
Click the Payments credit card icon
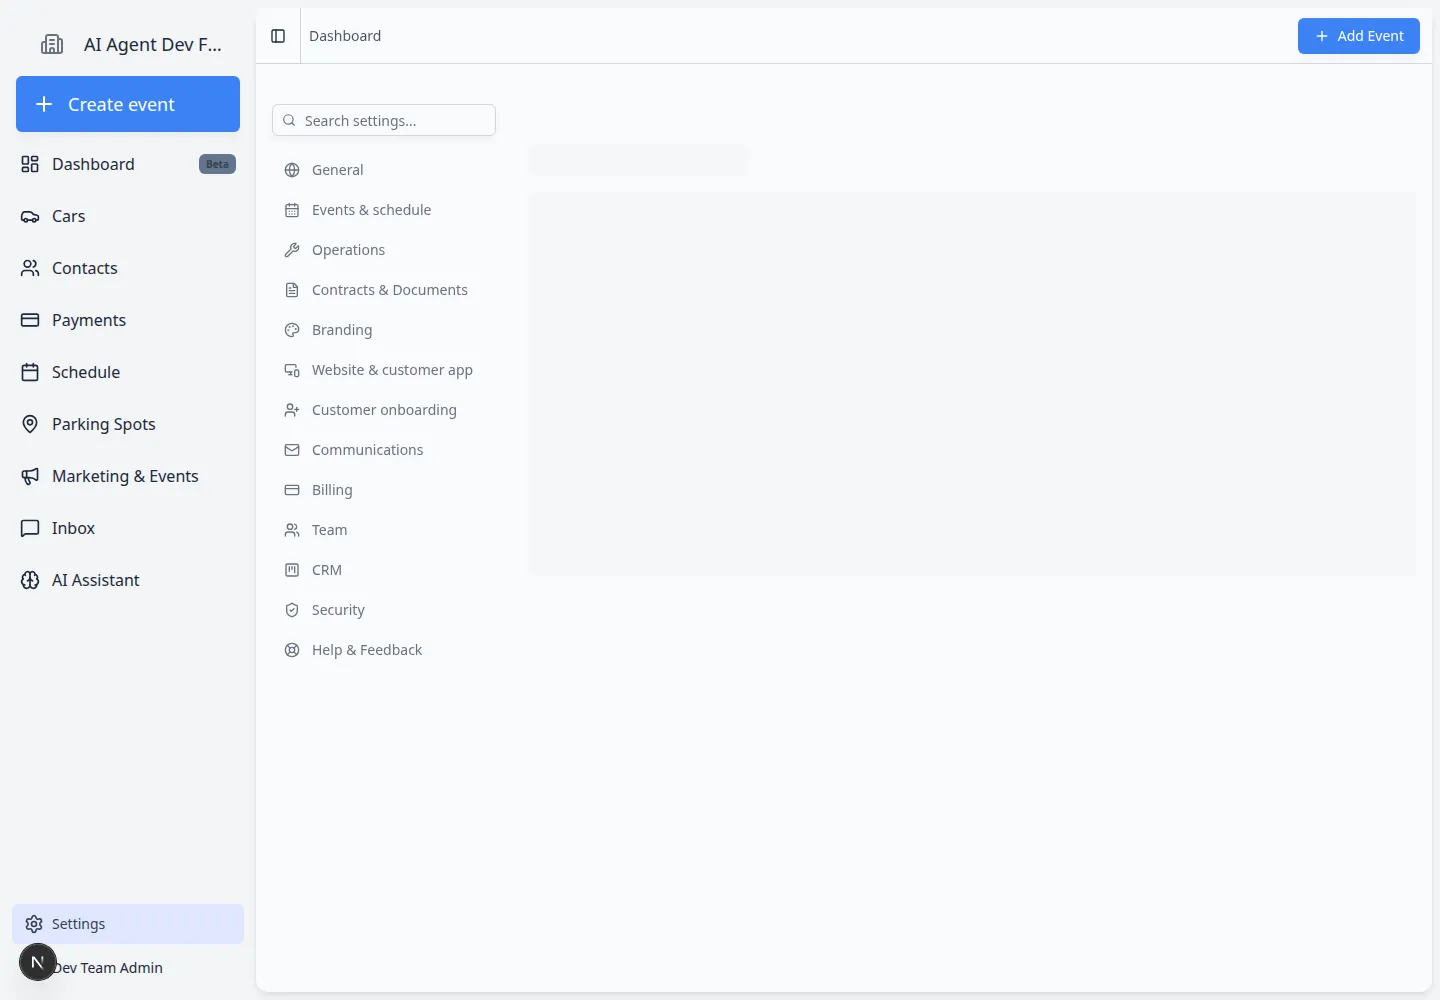tap(30, 320)
